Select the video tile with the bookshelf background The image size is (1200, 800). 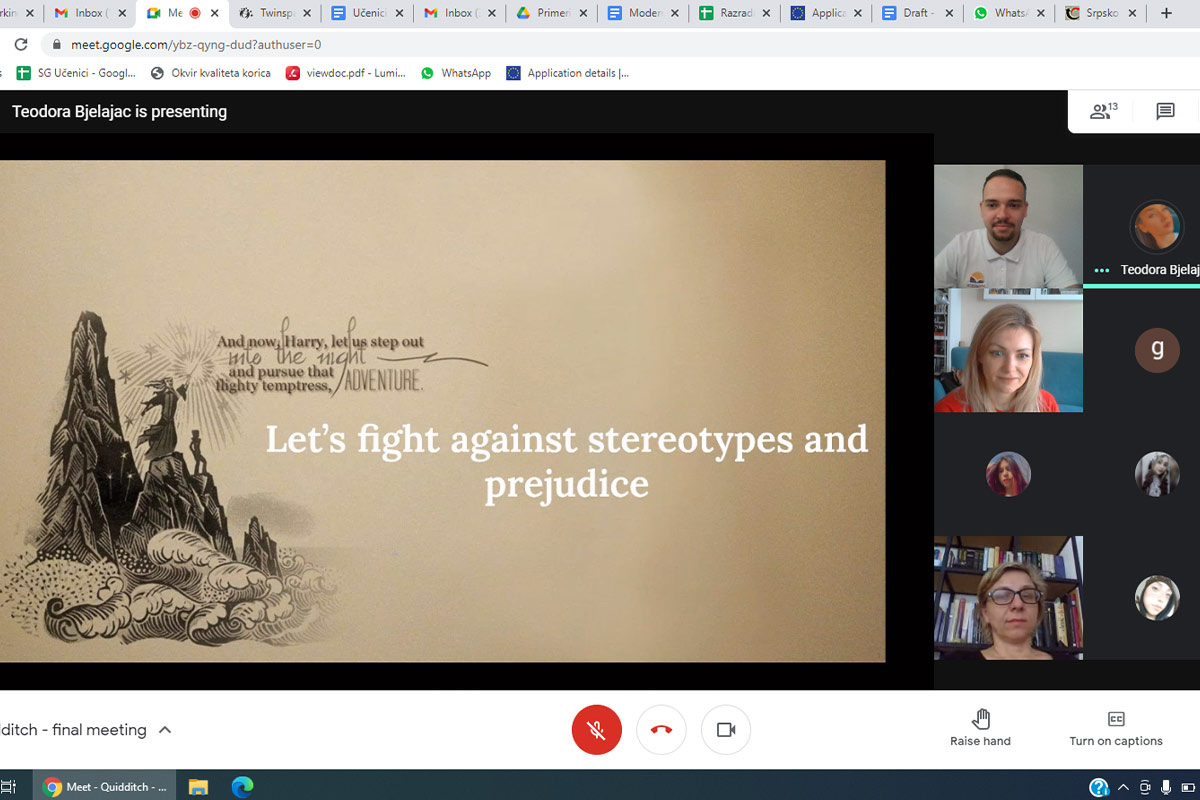pyautogui.click(x=1008, y=597)
